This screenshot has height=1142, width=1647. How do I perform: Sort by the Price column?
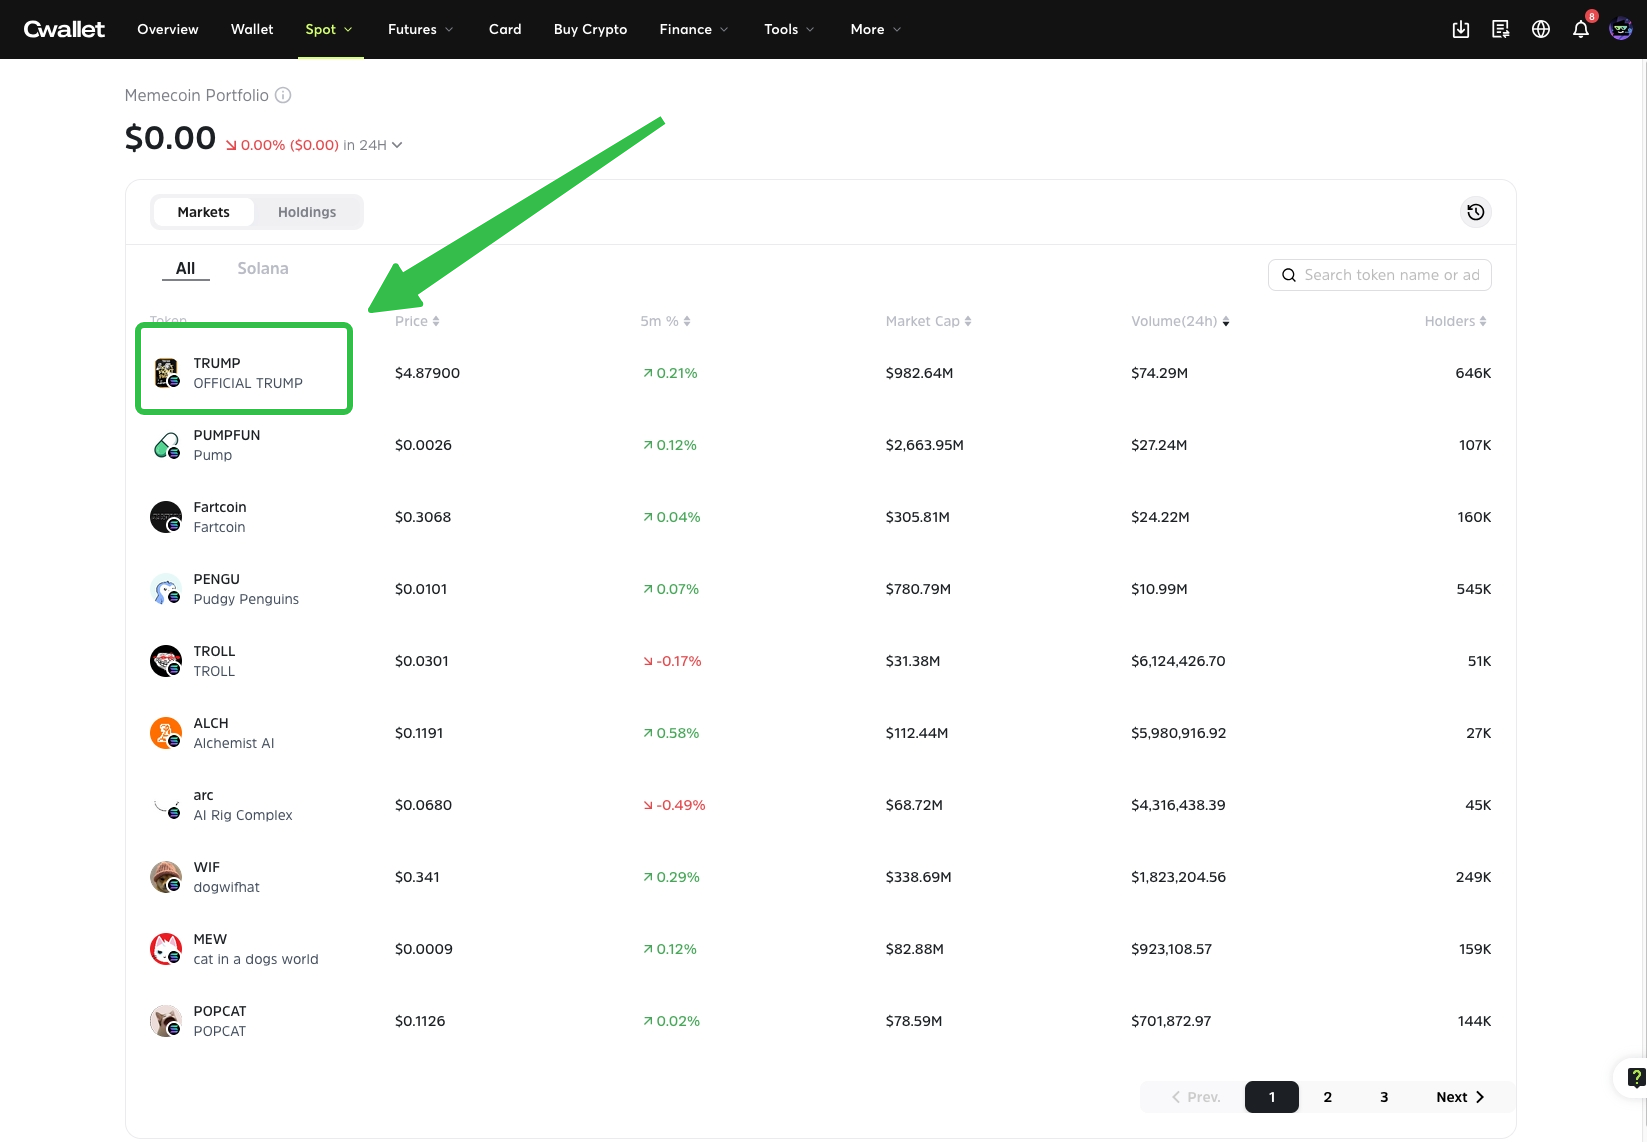pos(417,321)
